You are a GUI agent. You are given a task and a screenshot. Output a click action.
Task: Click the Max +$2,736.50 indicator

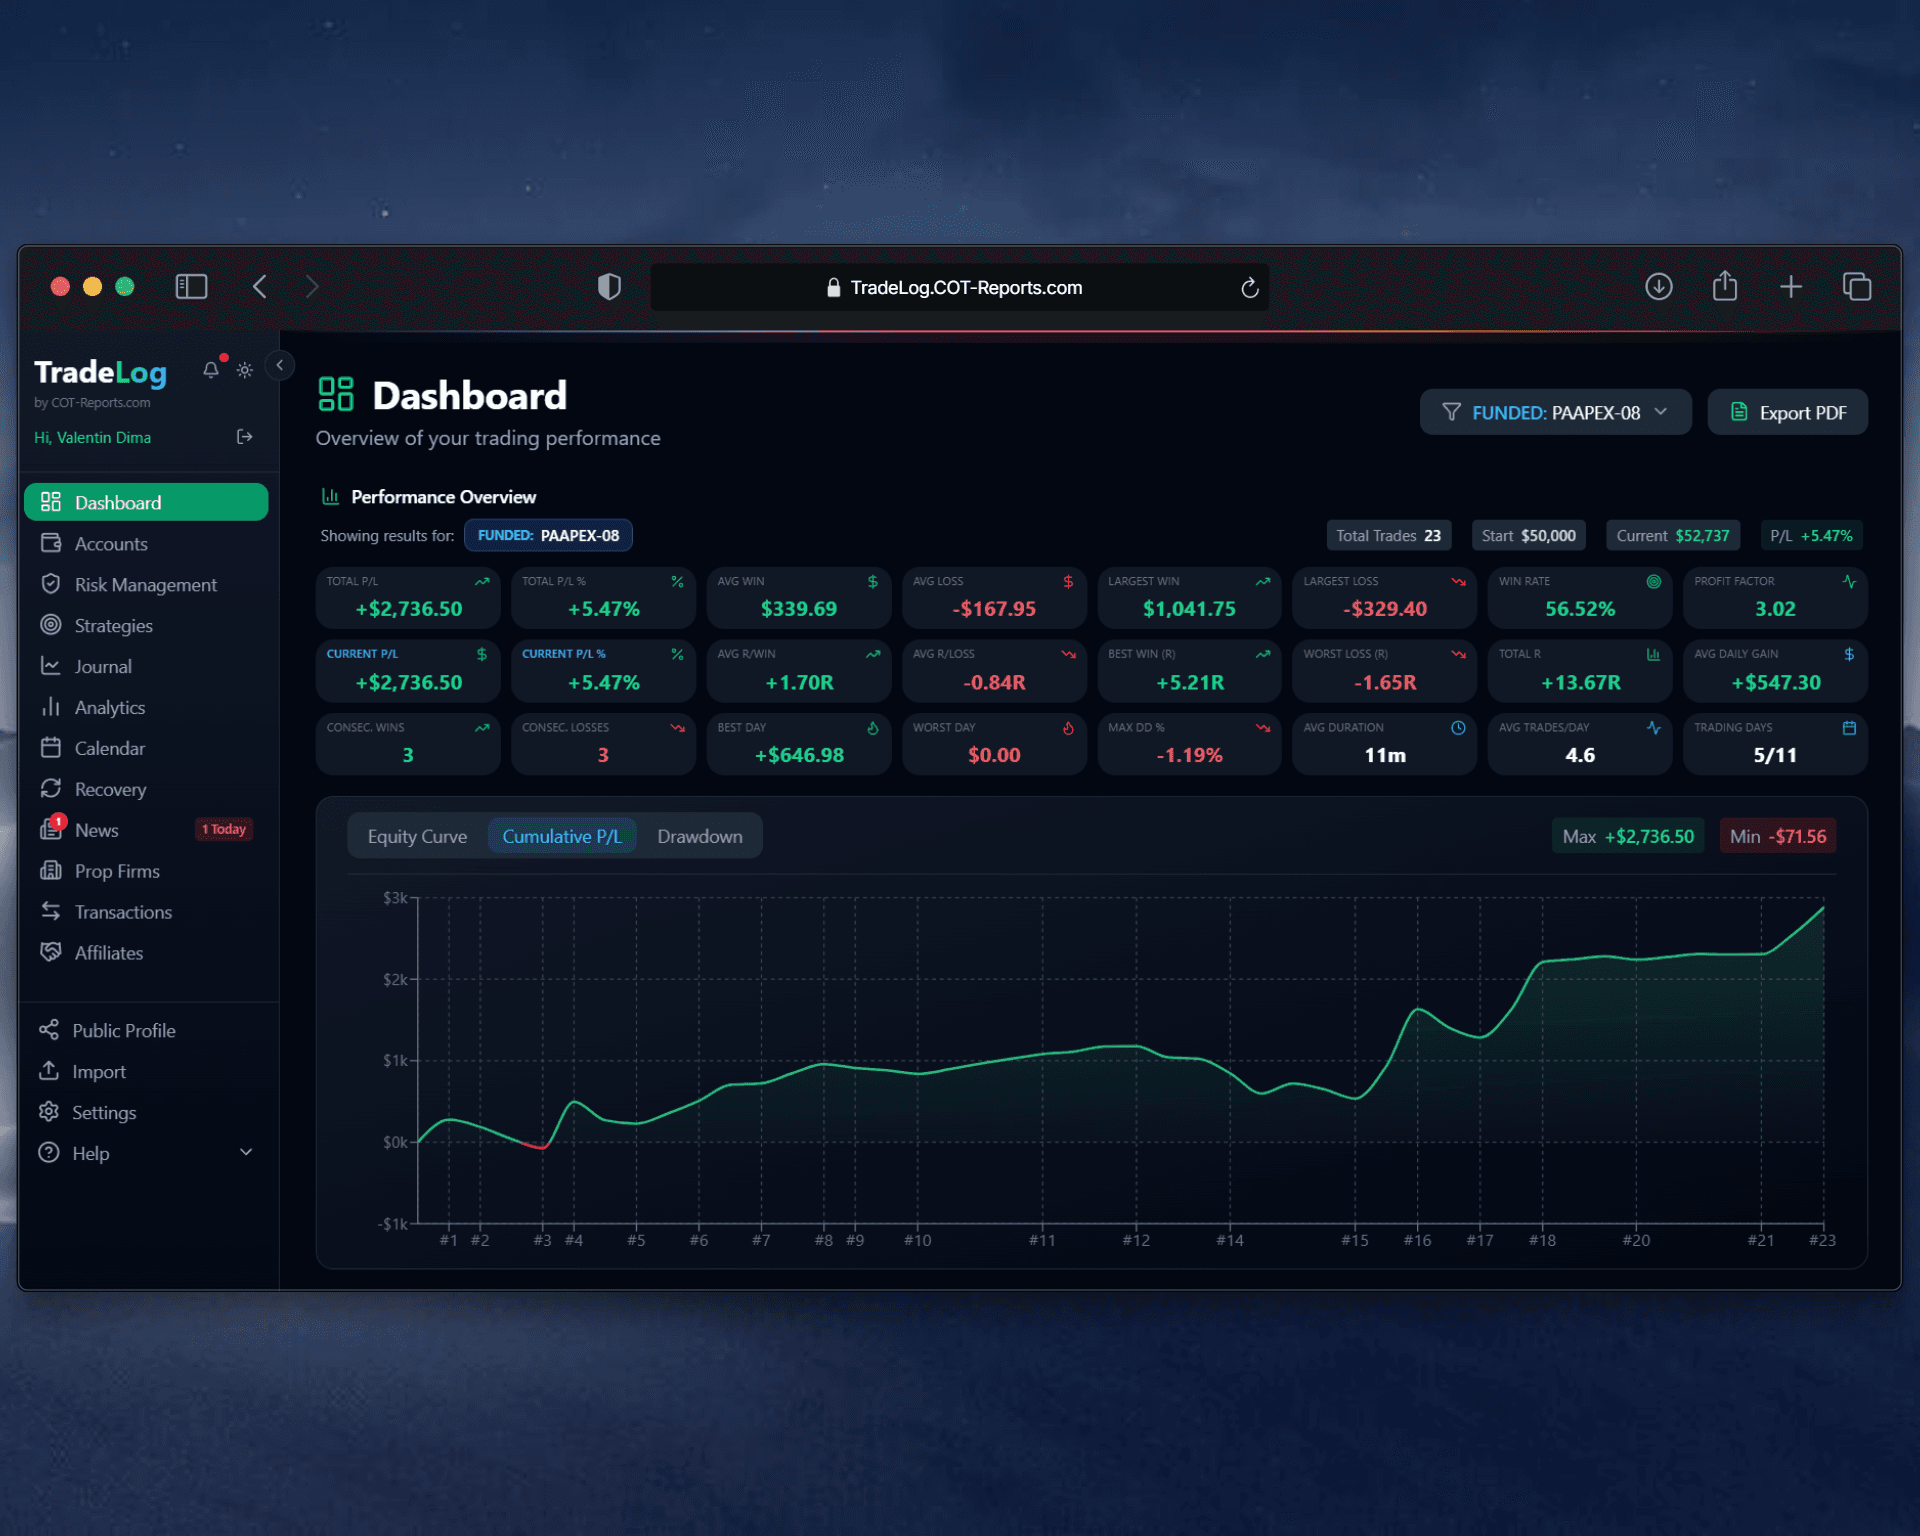coord(1627,836)
